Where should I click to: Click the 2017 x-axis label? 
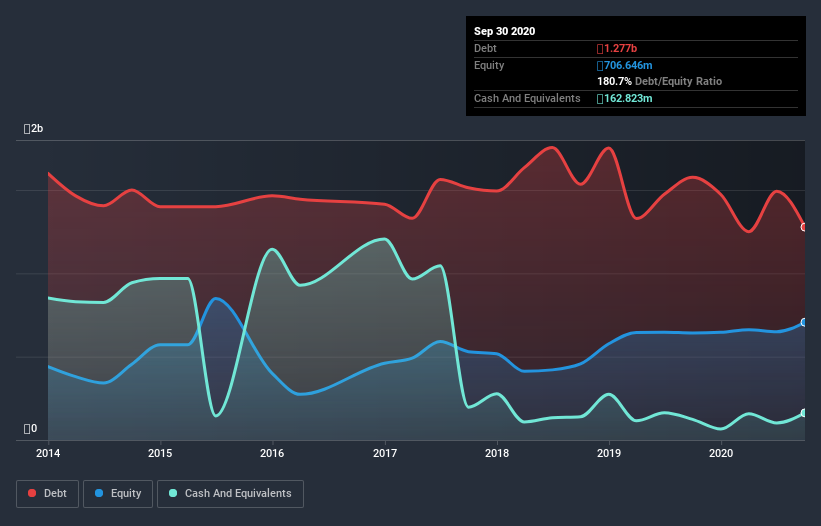point(385,453)
